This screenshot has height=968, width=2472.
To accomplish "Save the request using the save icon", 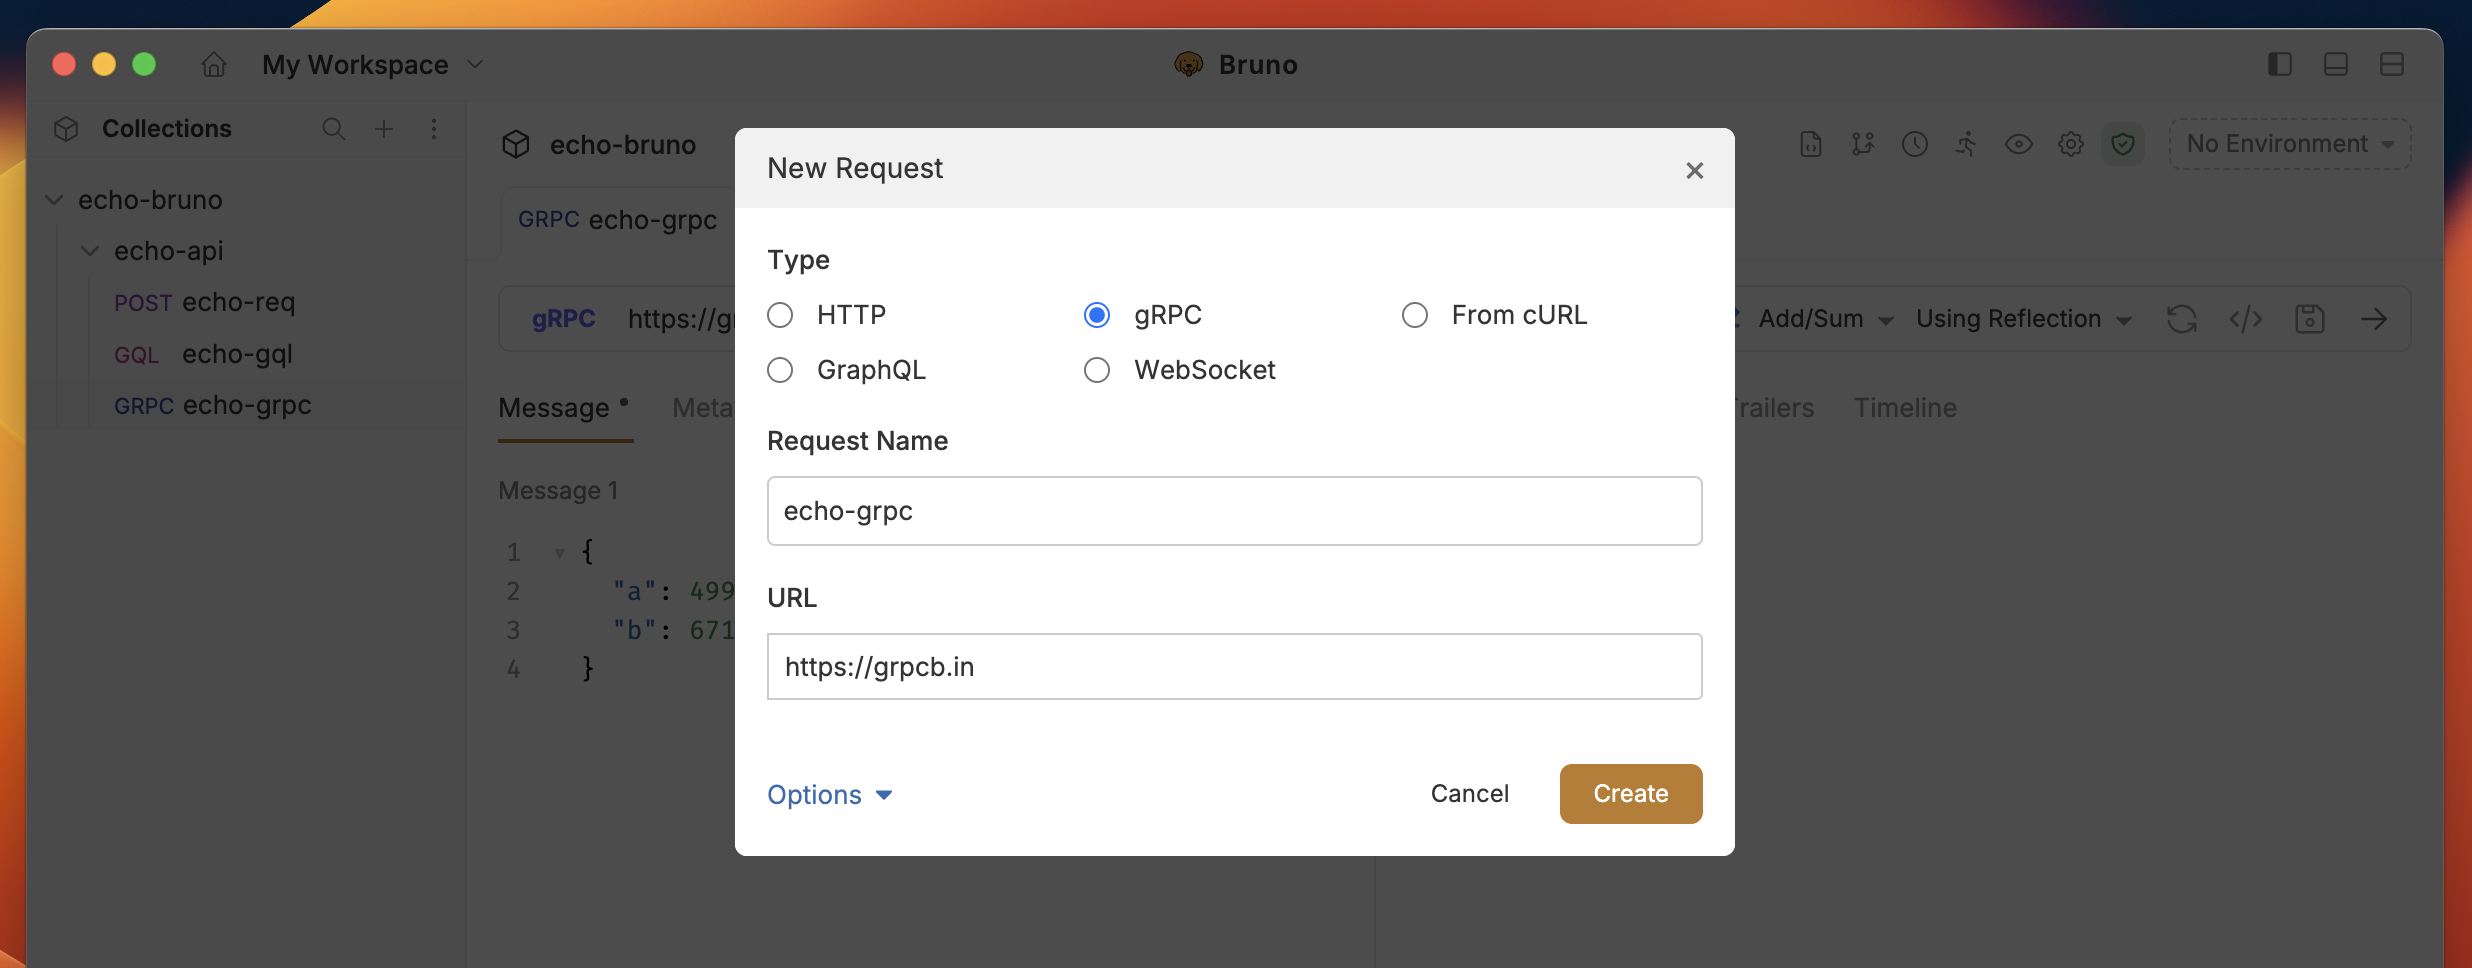I will click(x=2310, y=318).
